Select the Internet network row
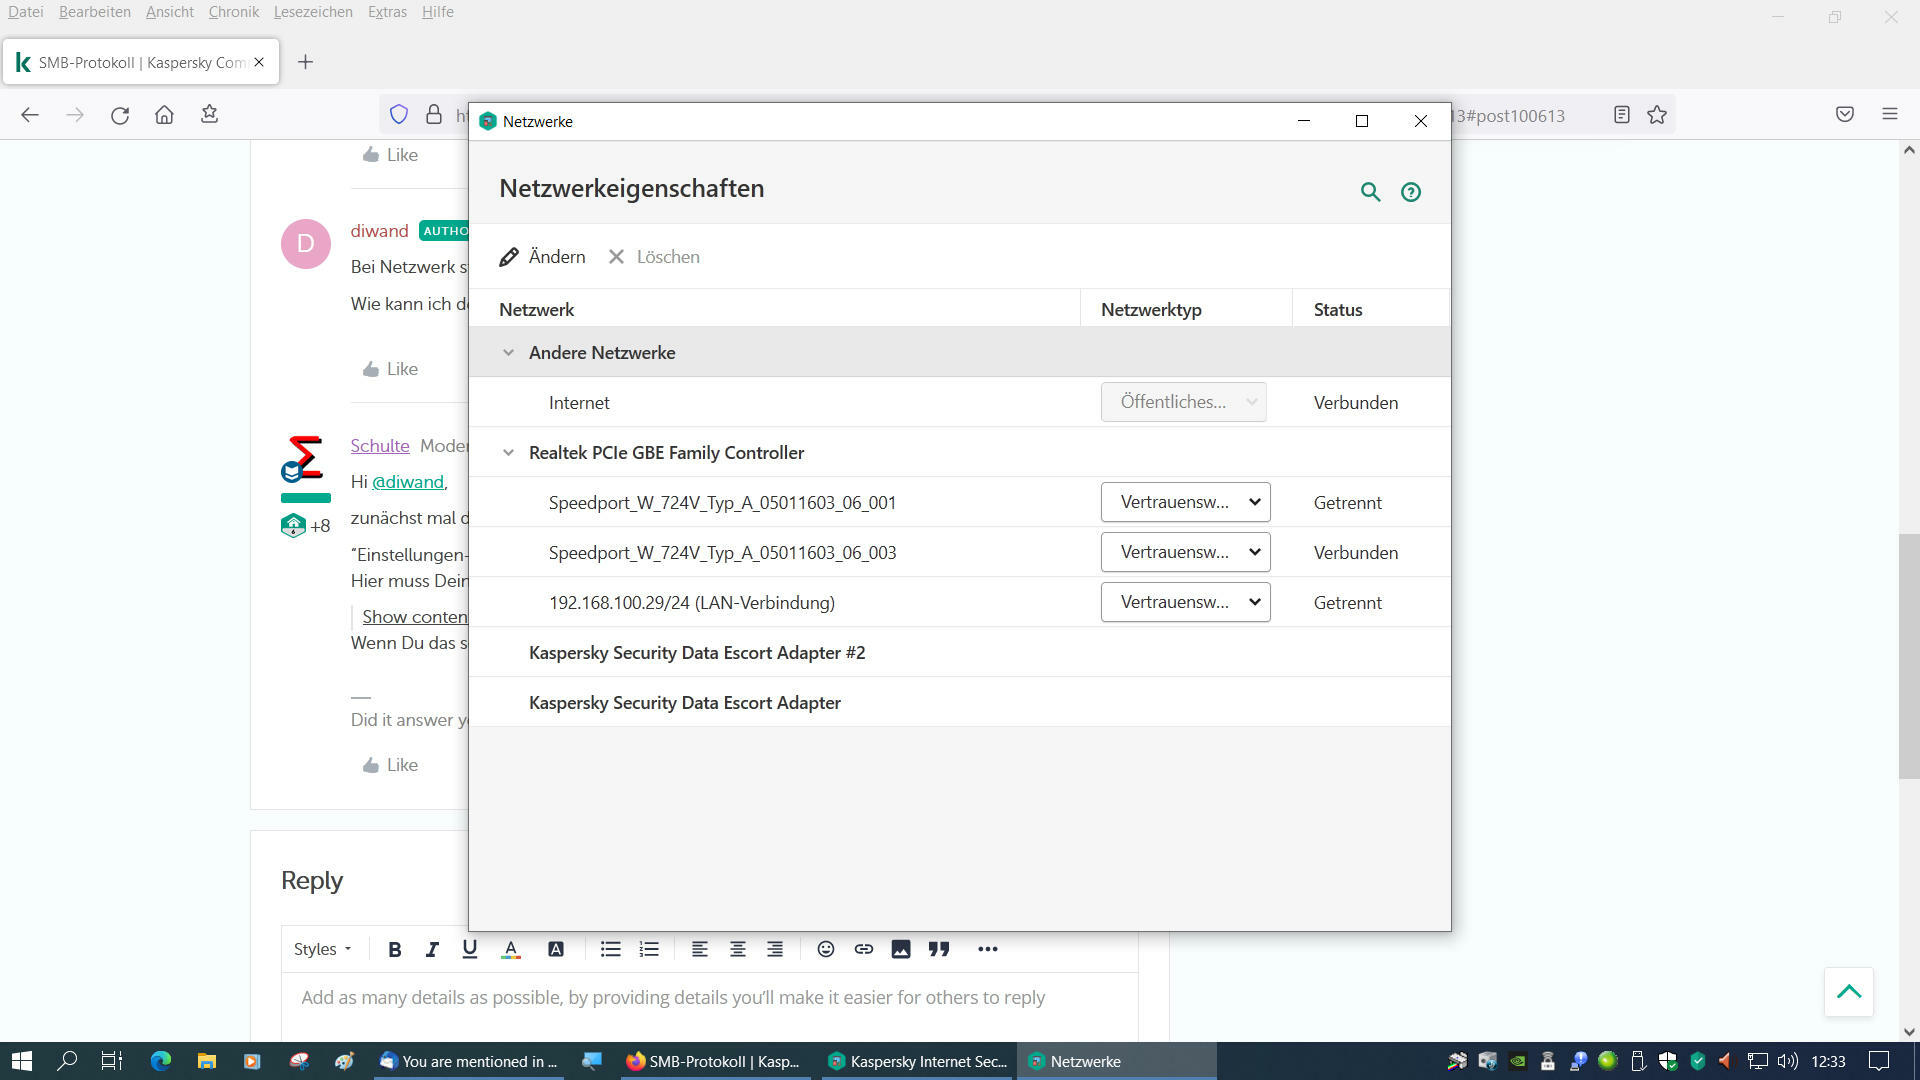This screenshot has height=1080, width=1920. pos(960,402)
